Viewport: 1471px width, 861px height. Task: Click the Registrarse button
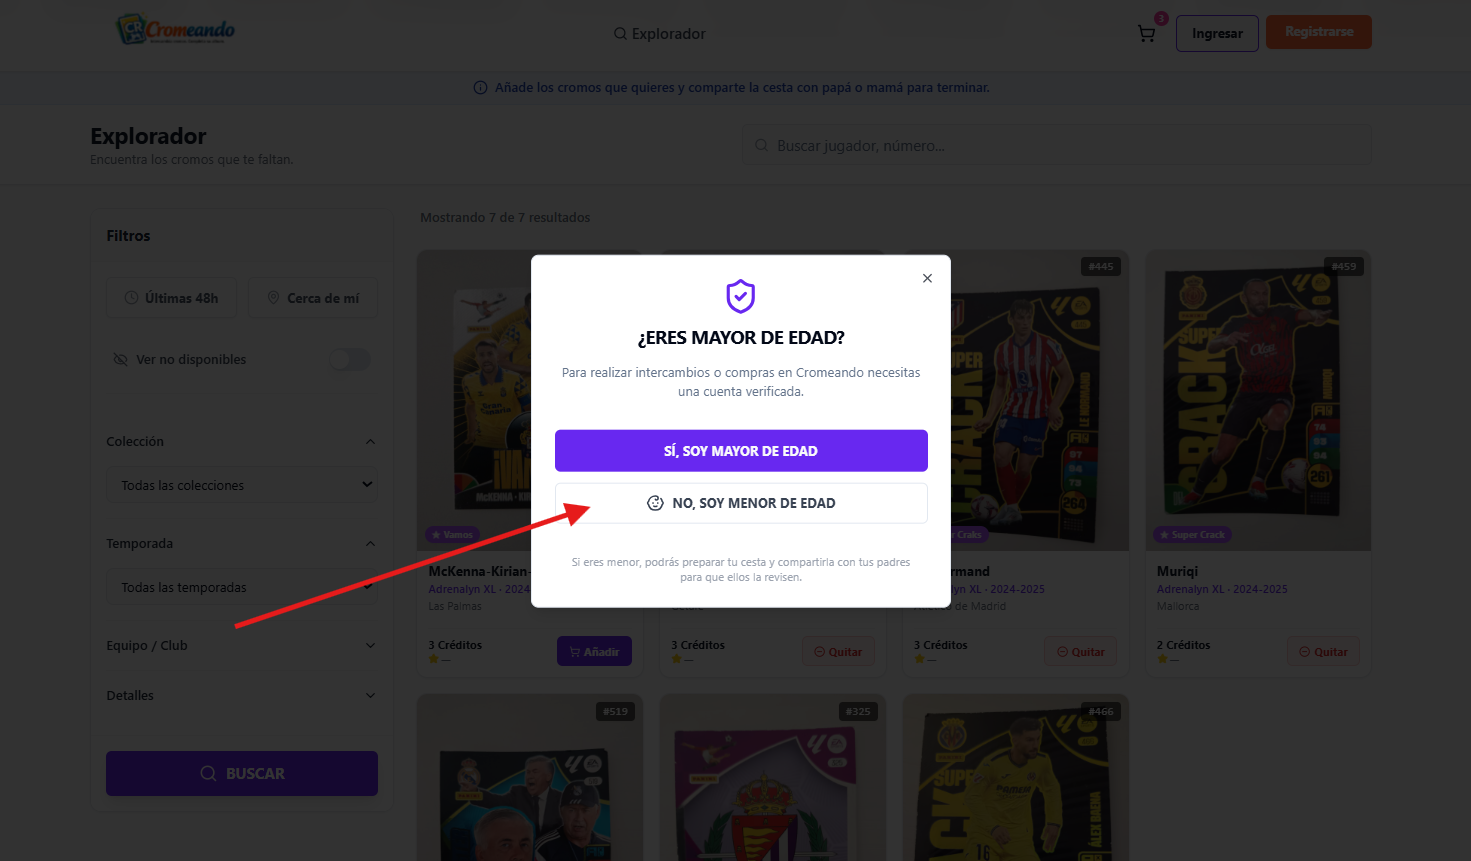click(x=1319, y=32)
